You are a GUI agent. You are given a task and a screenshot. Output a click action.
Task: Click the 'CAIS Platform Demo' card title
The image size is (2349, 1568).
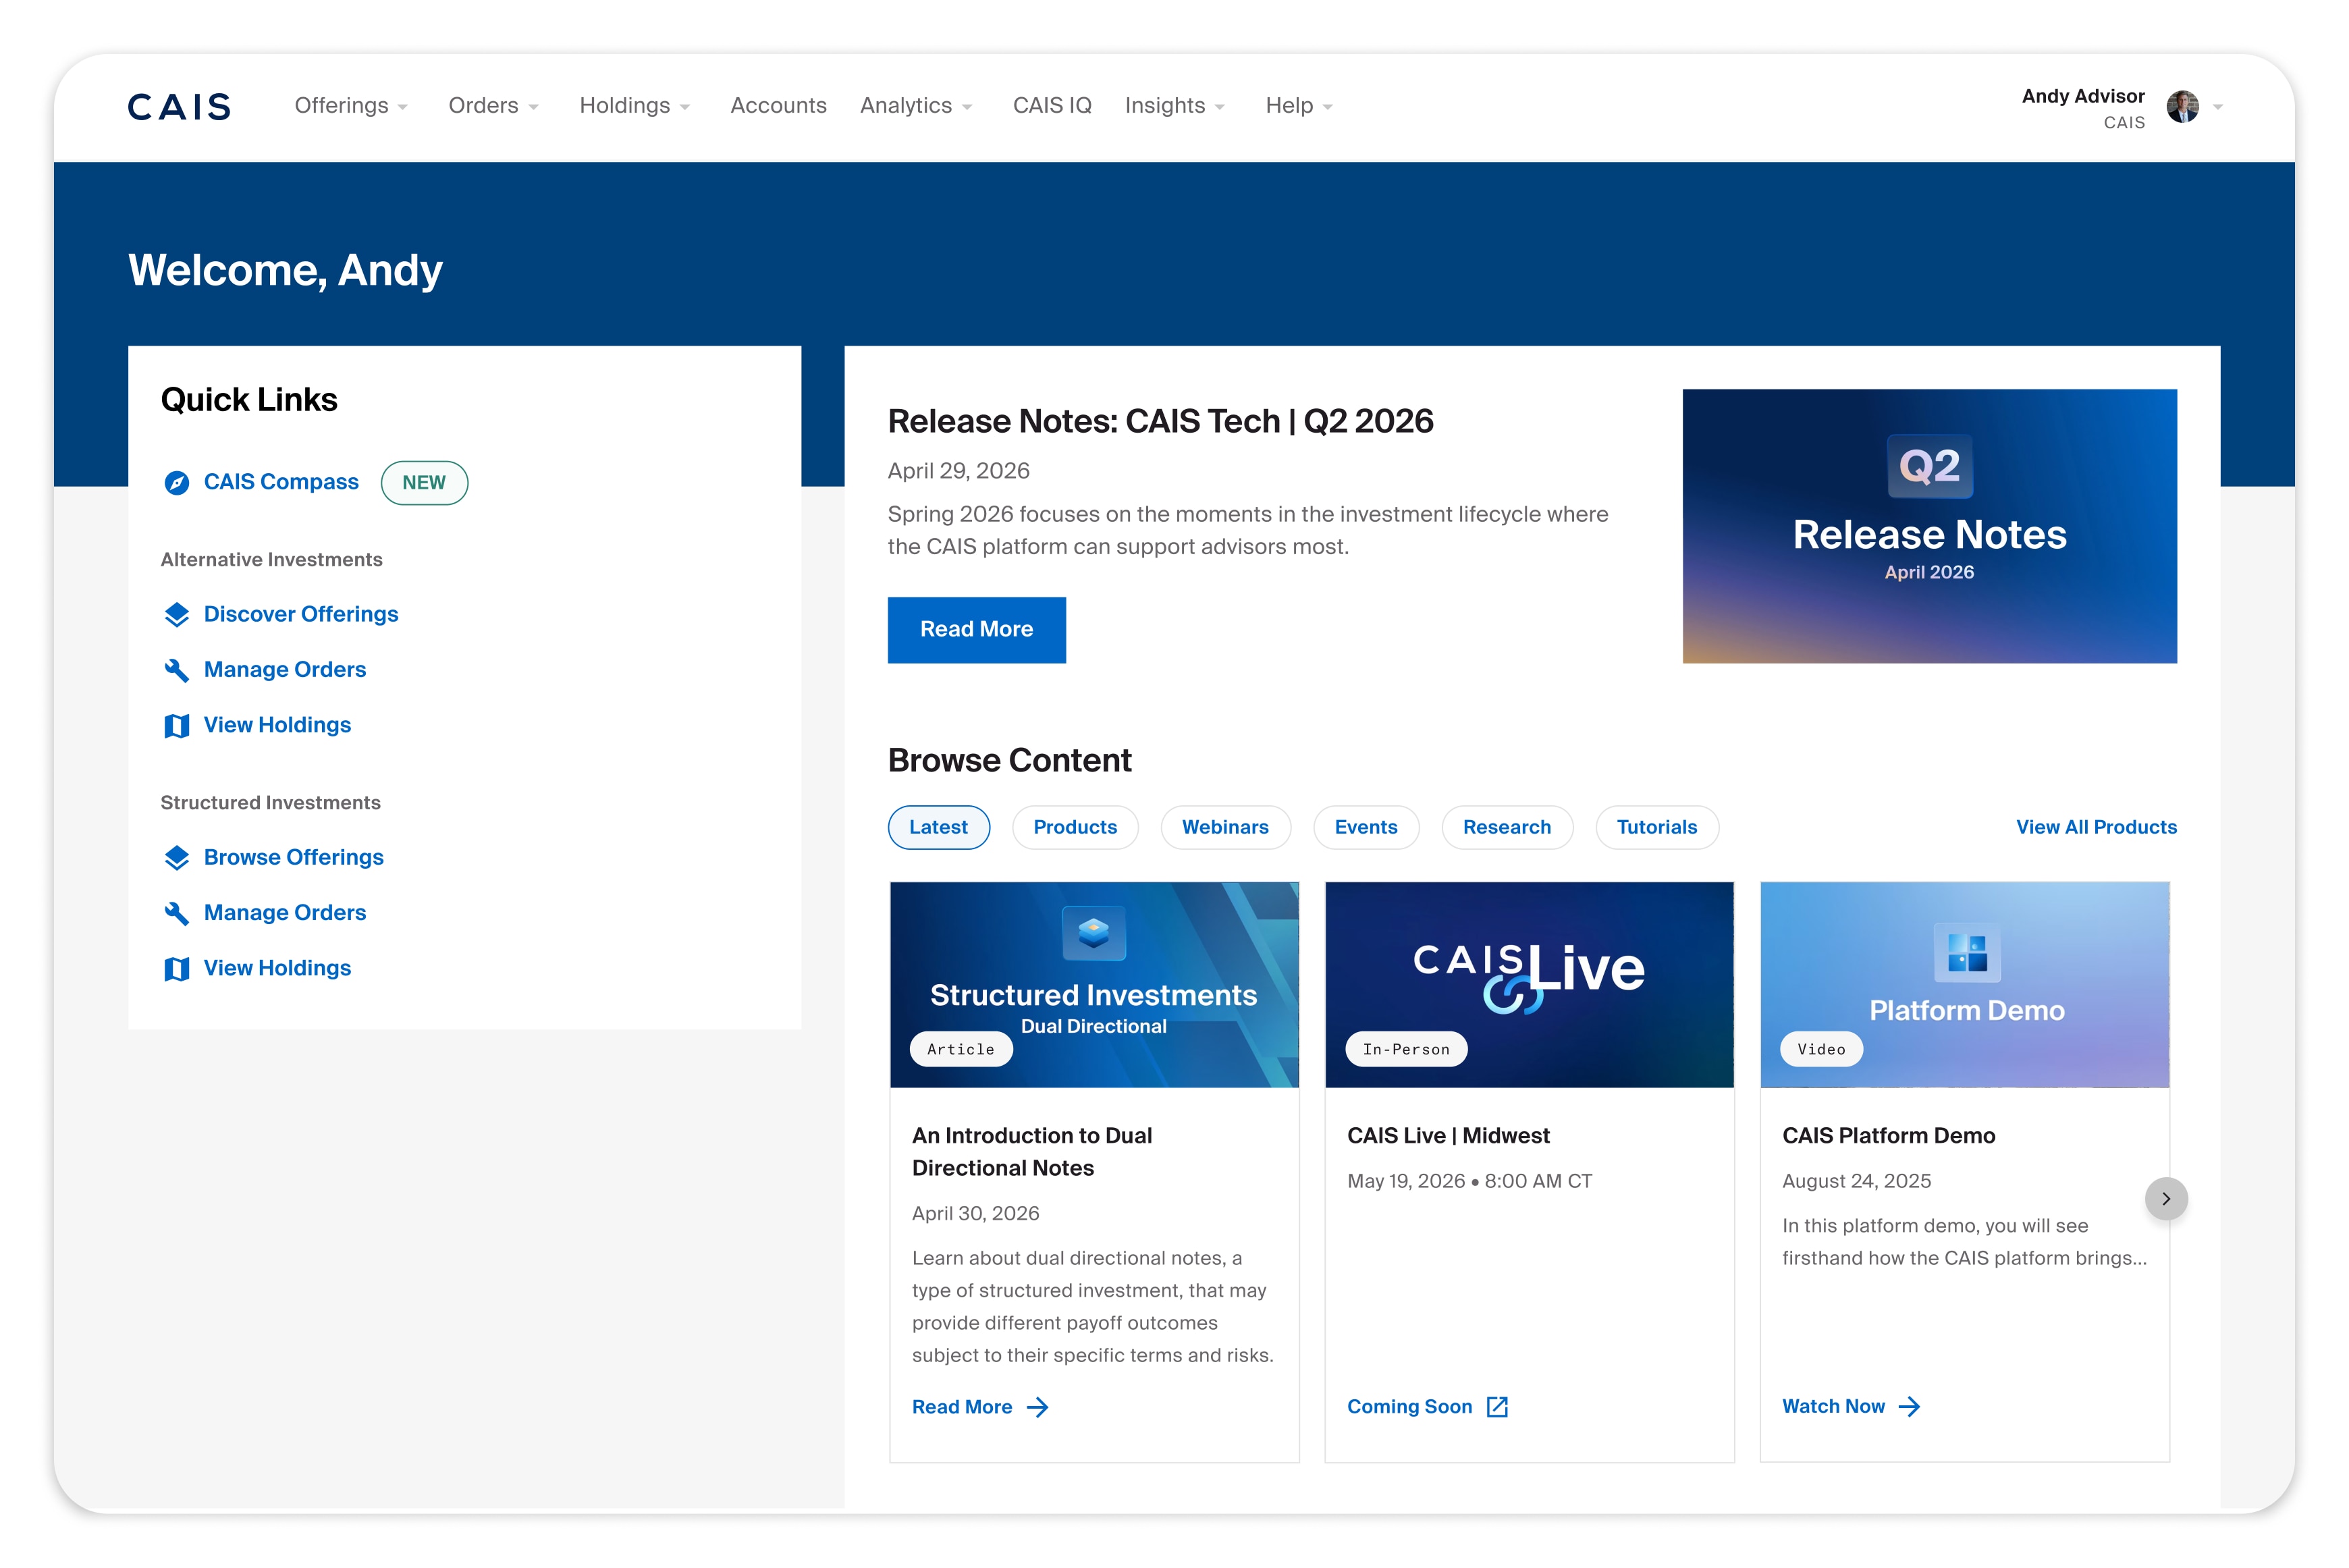click(x=1888, y=1136)
